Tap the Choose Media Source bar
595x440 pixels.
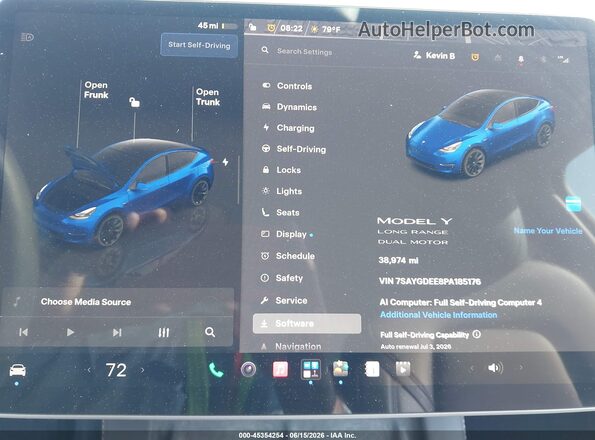coord(118,302)
